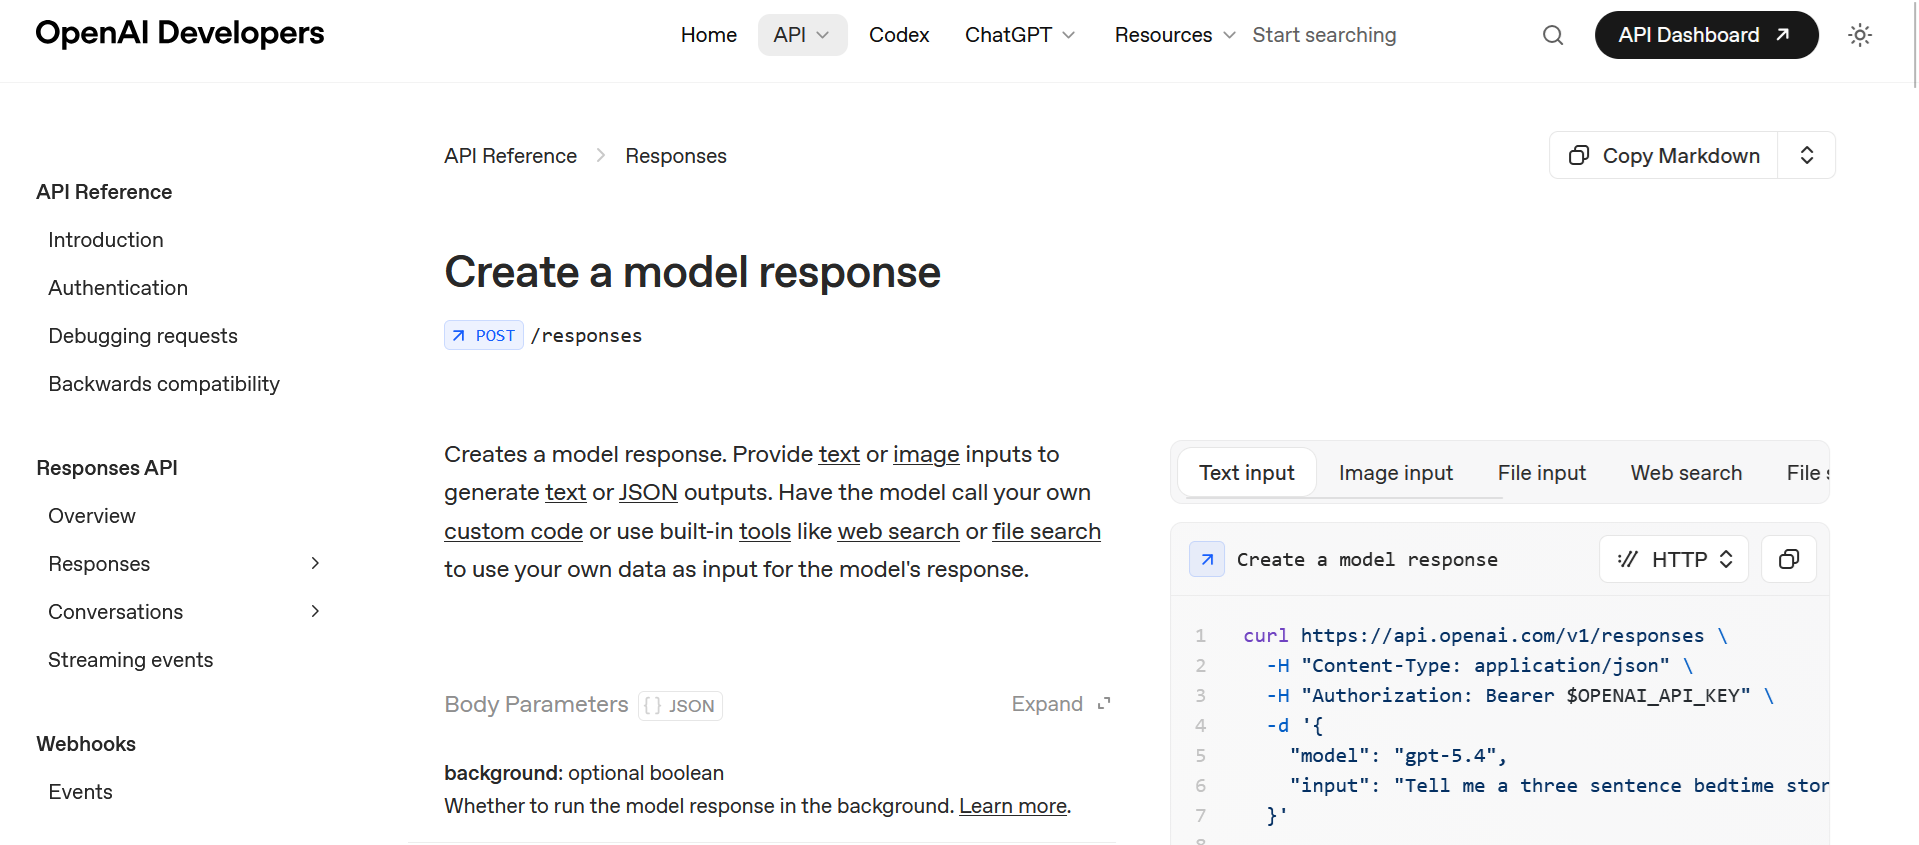The width and height of the screenshot is (1919, 845).
Task: Click arrow icon beside 'Create a model response'
Action: [1207, 559]
